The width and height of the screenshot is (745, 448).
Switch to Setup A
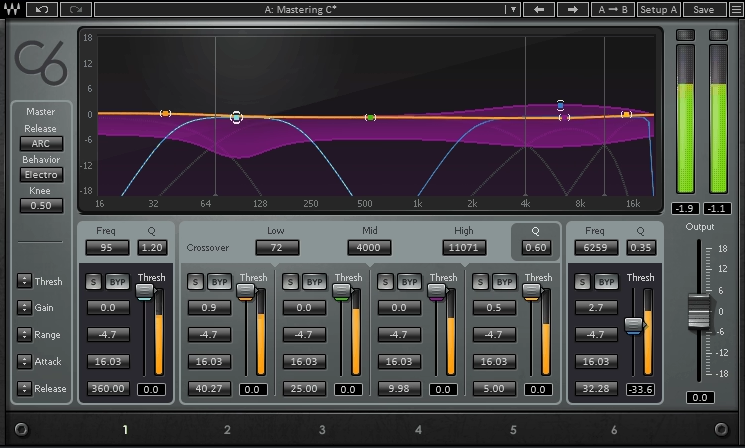coord(659,10)
